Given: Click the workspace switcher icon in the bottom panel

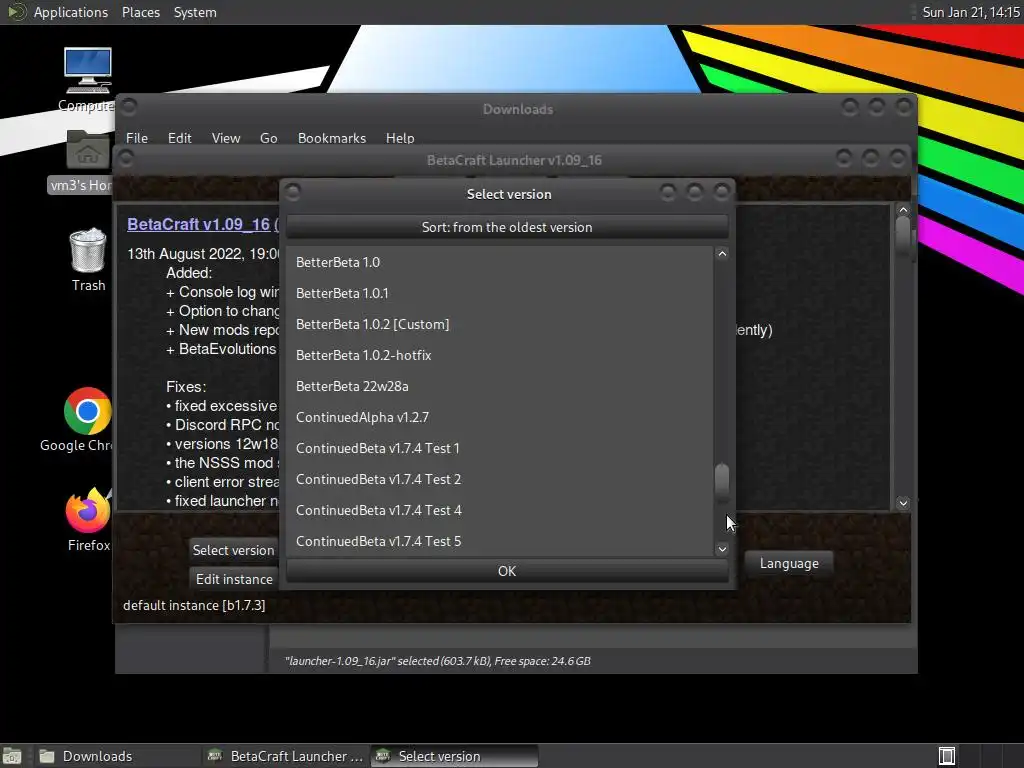Looking at the screenshot, I should [x=947, y=756].
